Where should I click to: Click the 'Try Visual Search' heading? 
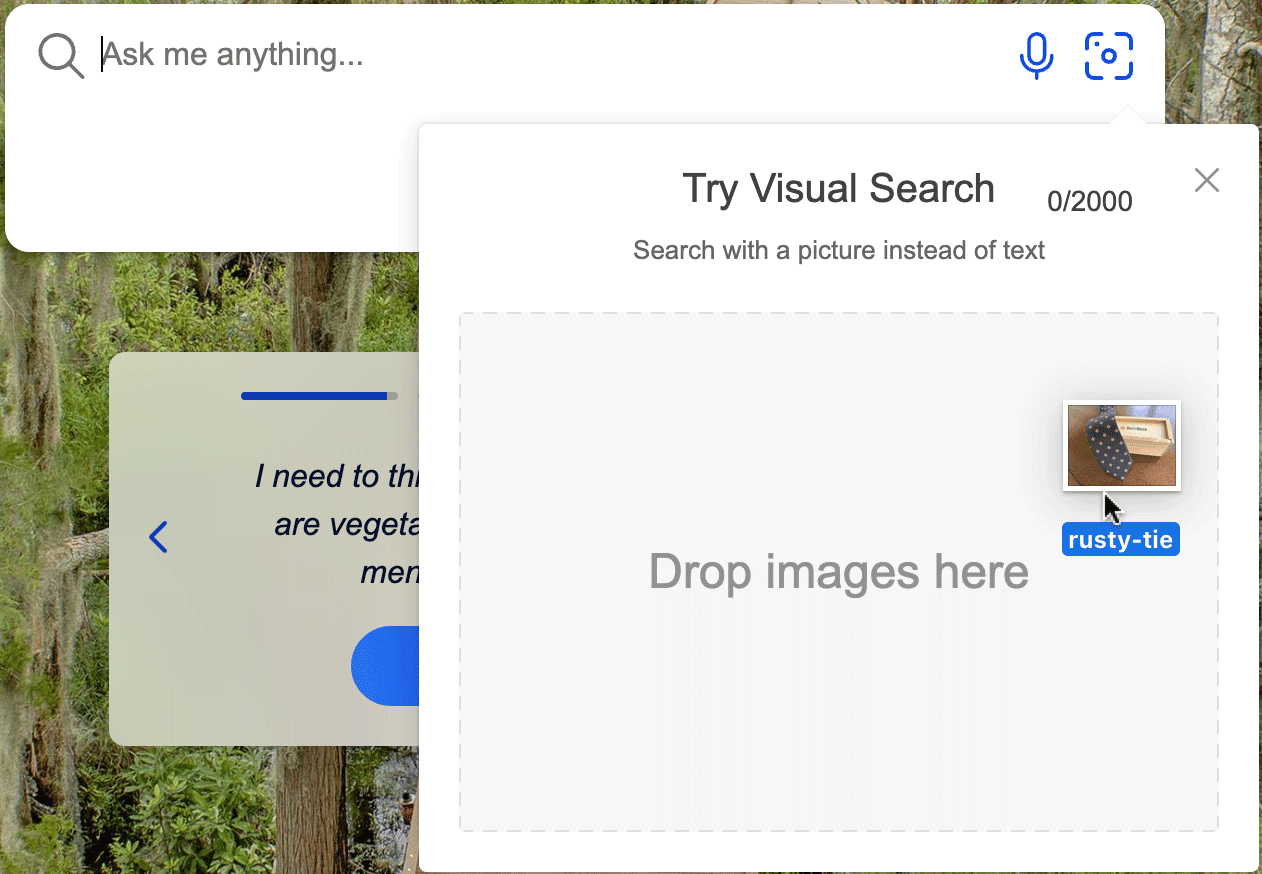click(838, 188)
